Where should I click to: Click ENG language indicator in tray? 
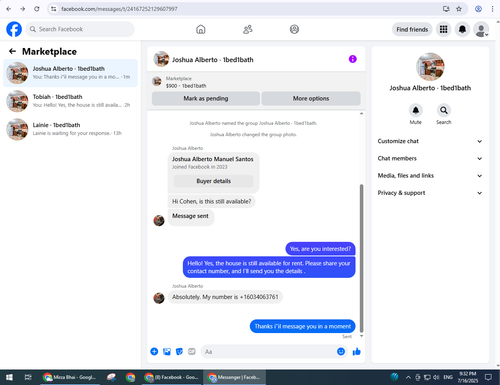click(x=448, y=377)
